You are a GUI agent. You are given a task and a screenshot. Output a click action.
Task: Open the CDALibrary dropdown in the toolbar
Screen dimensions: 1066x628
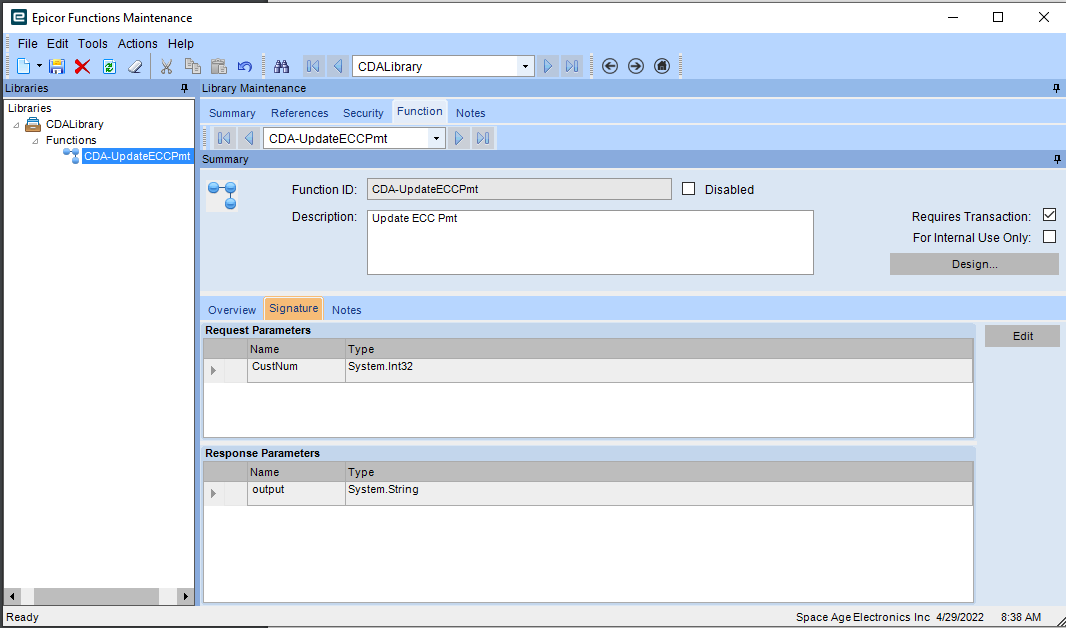[525, 66]
